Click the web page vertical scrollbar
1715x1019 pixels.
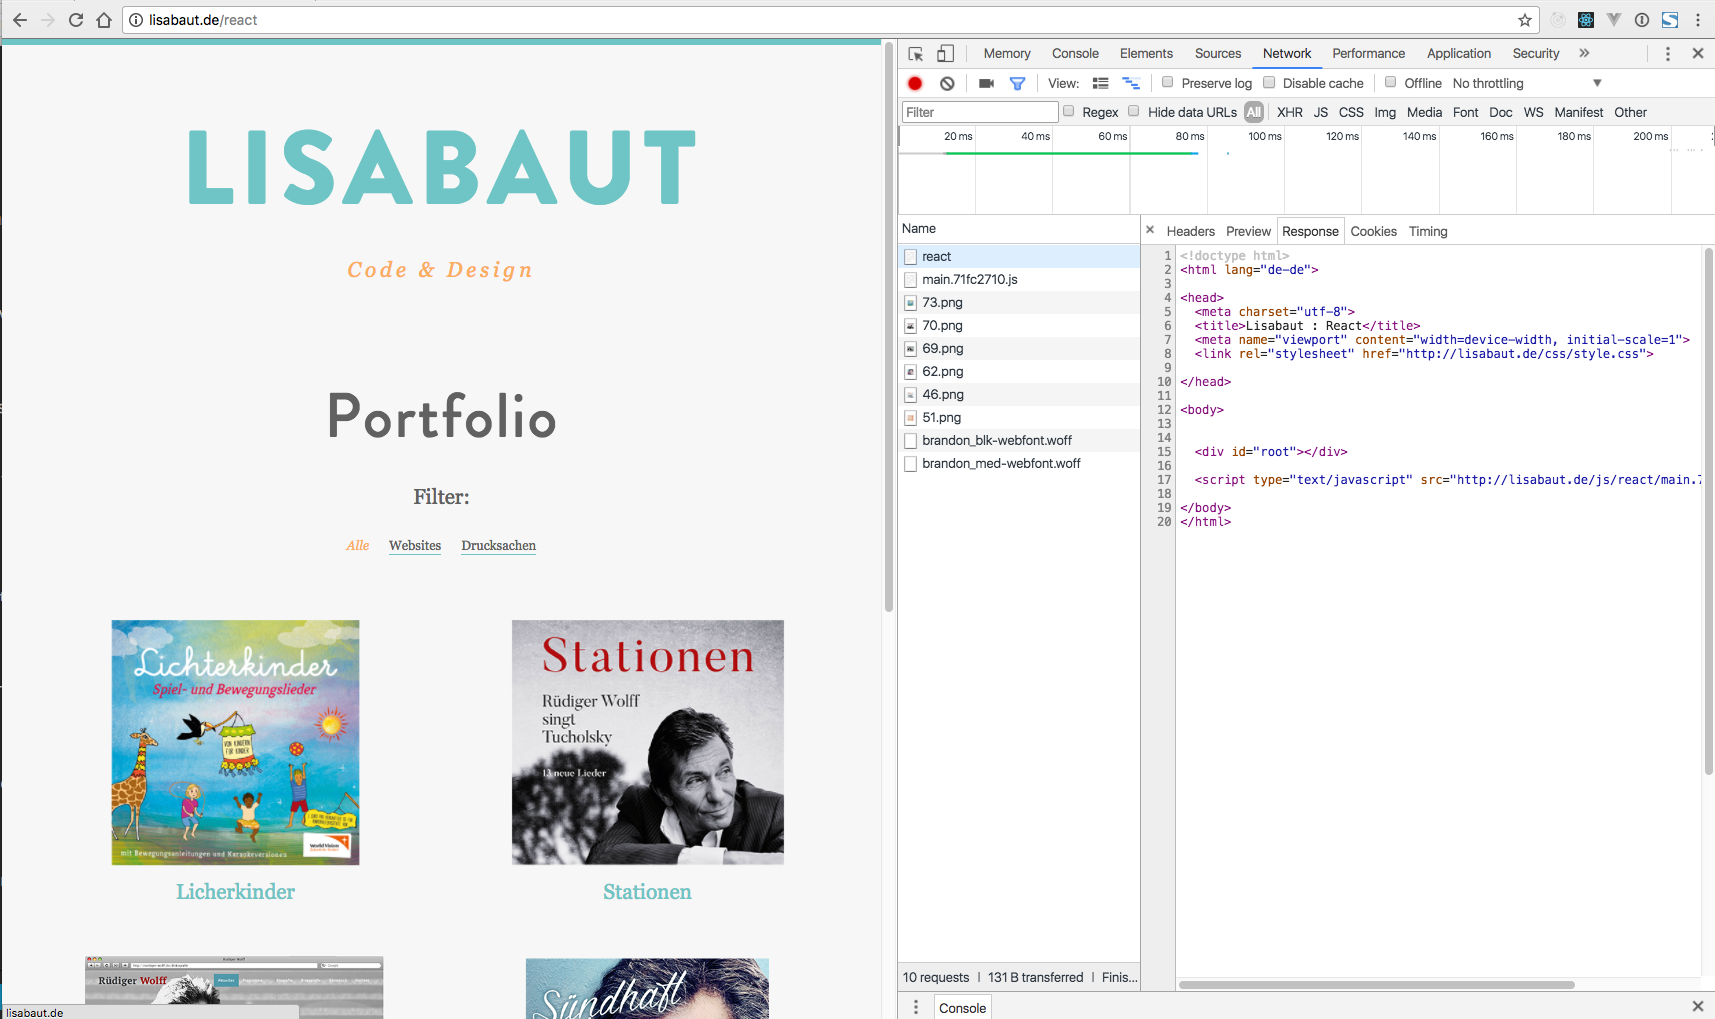888,327
